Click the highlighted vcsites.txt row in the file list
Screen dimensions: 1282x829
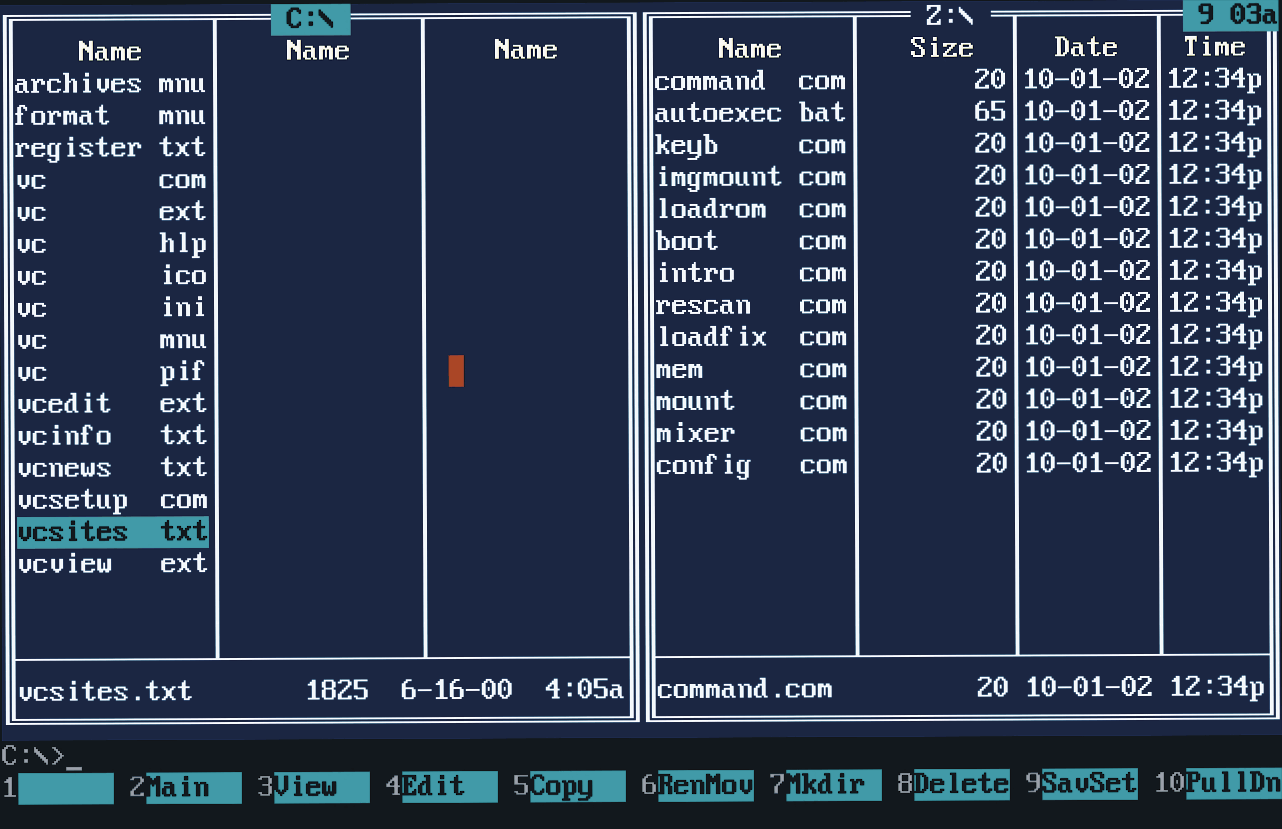[112, 532]
